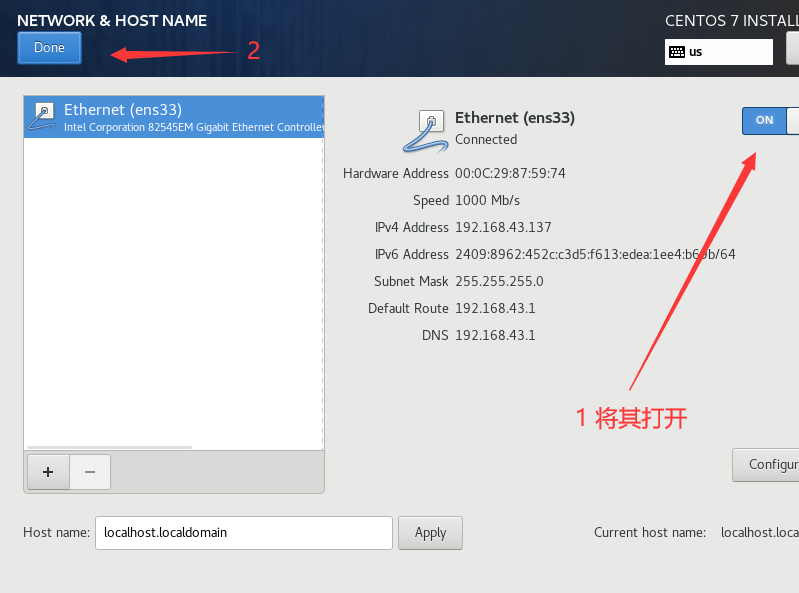Click the keyboard icon next to us
The width and height of the screenshot is (799, 593).
click(x=677, y=52)
